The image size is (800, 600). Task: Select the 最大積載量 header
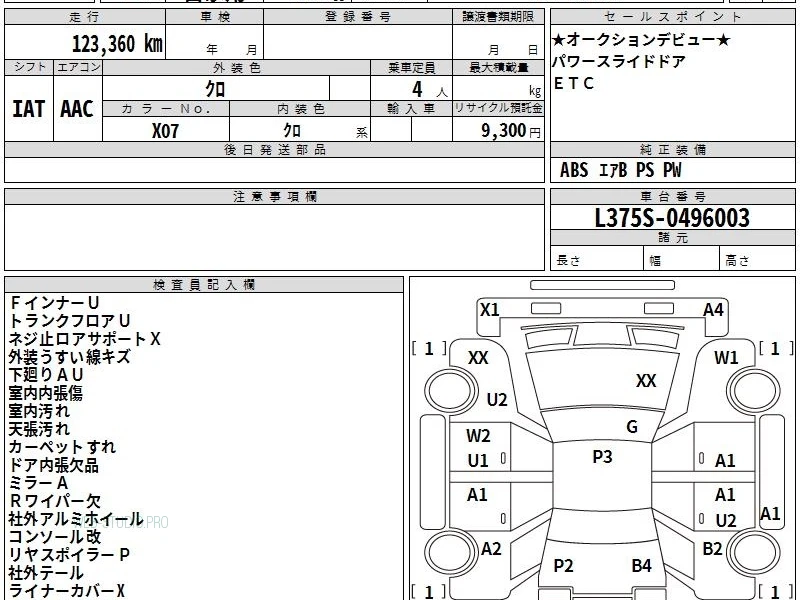(498, 68)
